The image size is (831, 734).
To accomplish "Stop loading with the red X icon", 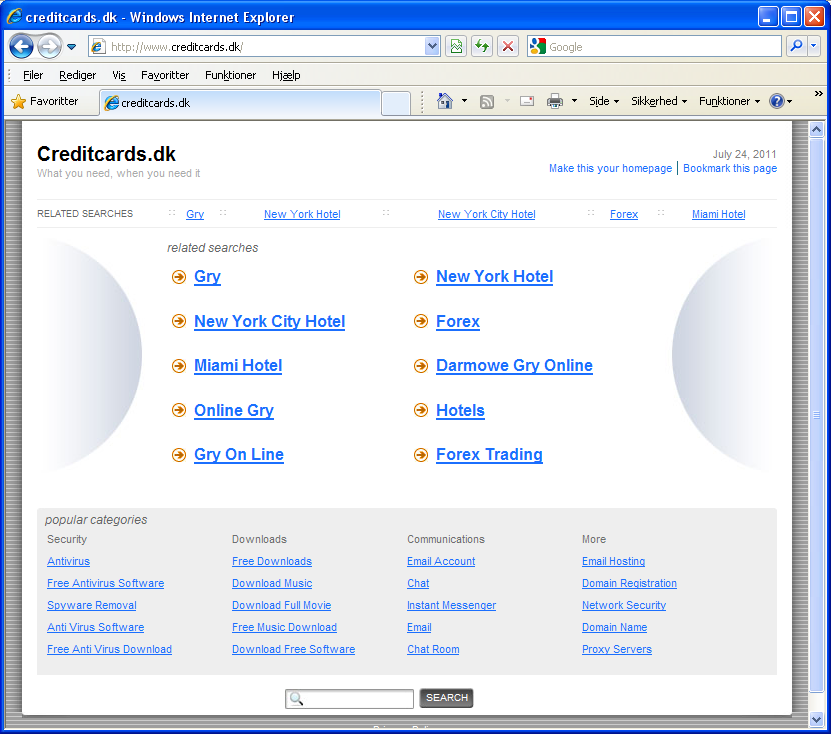I will [x=508, y=47].
